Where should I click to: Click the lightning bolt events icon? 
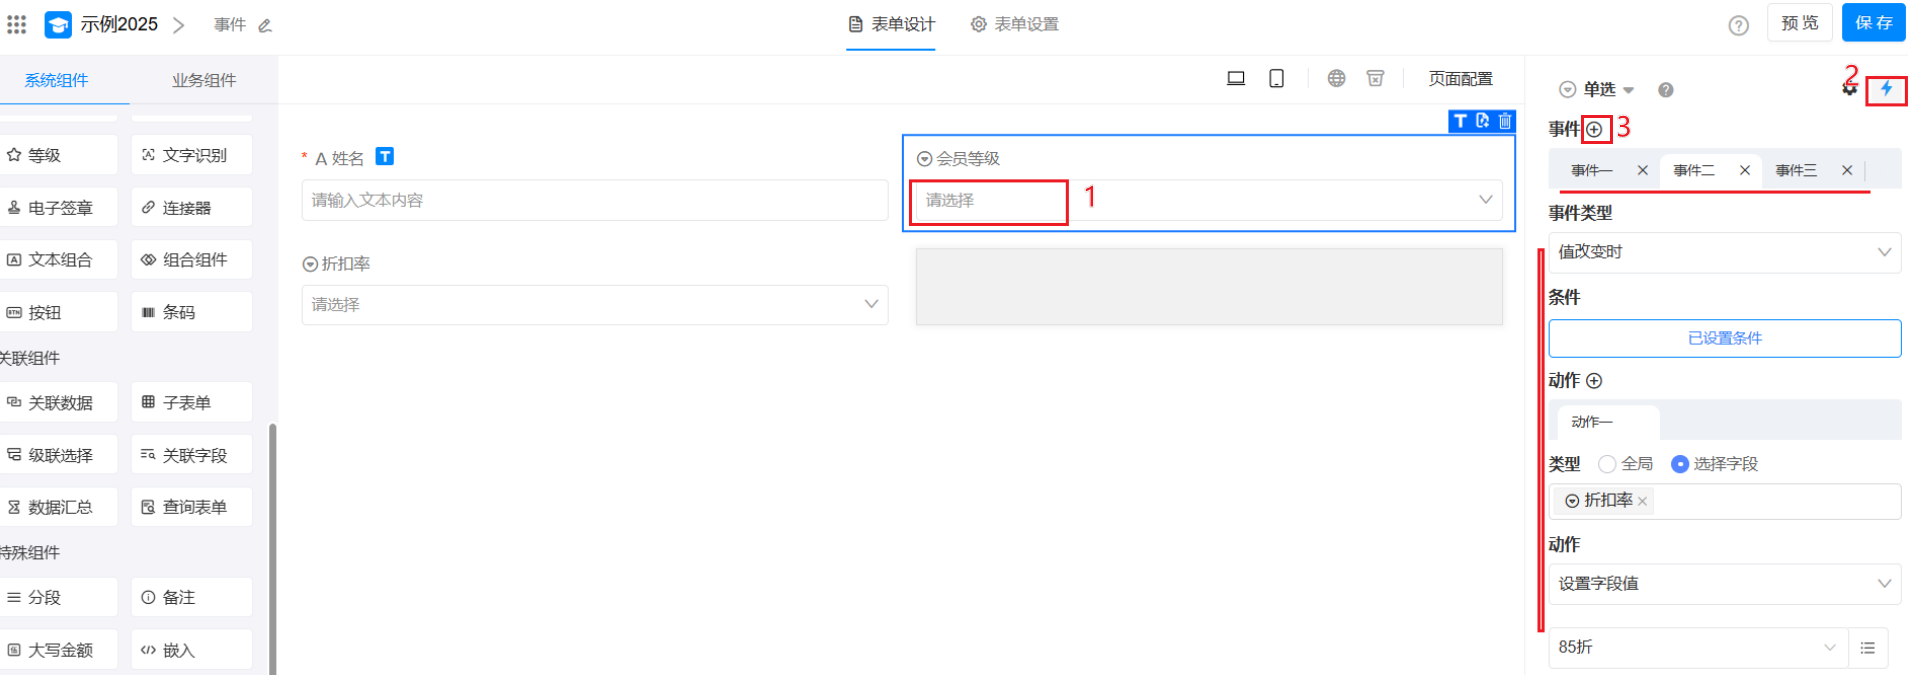coord(1886,89)
